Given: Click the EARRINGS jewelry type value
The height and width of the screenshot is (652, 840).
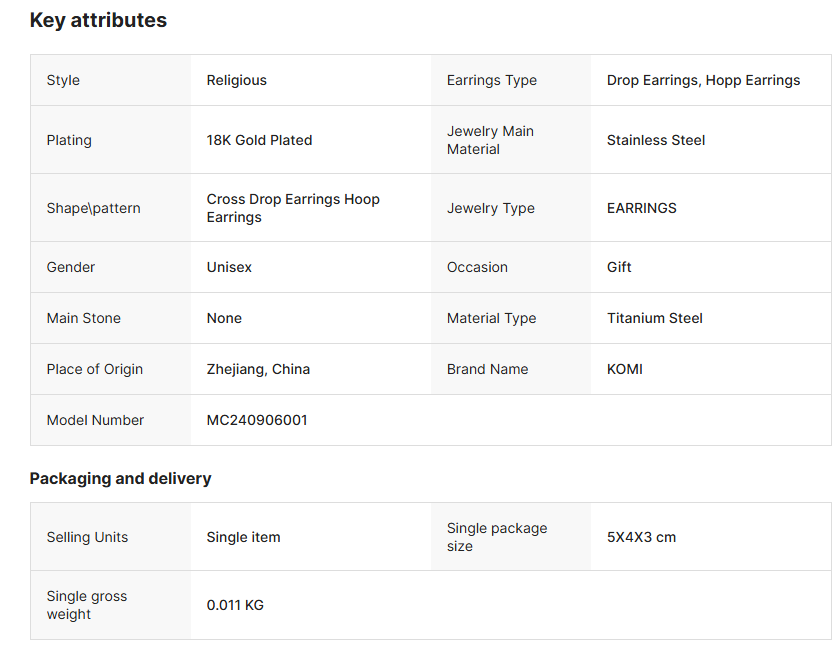Looking at the screenshot, I should pyautogui.click(x=641, y=208).
